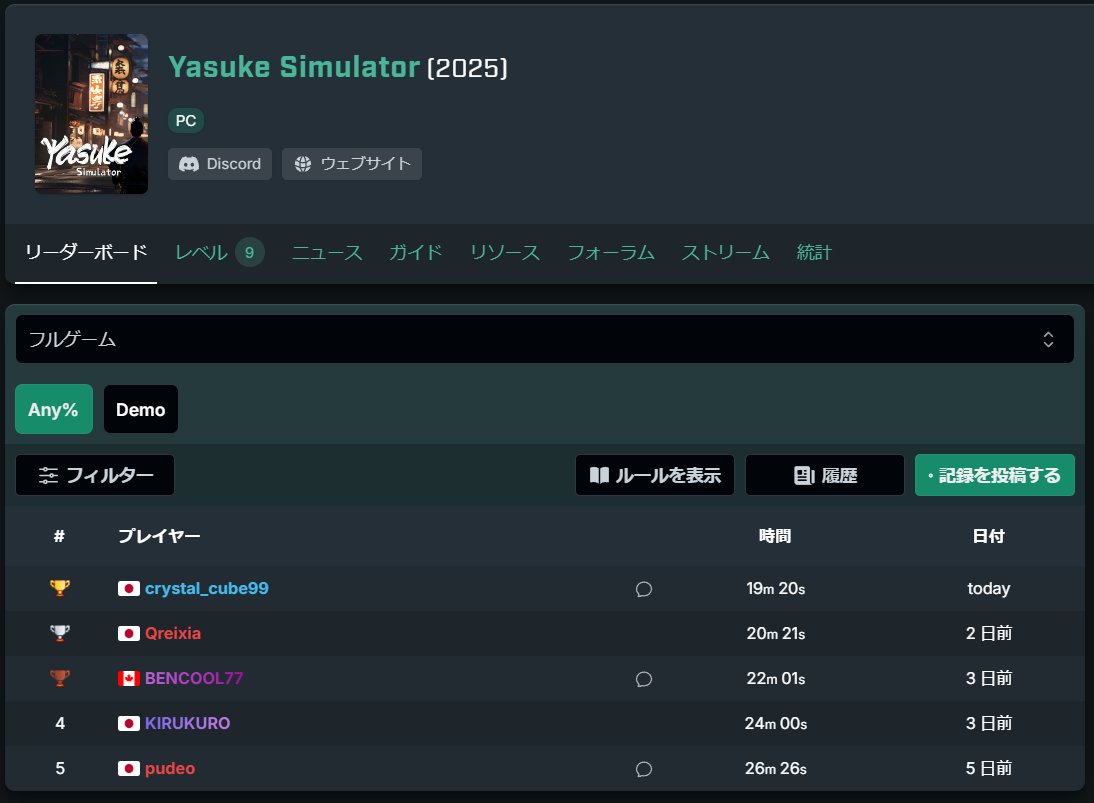Click rank number 4
The height and width of the screenshot is (803, 1094).
click(60, 723)
